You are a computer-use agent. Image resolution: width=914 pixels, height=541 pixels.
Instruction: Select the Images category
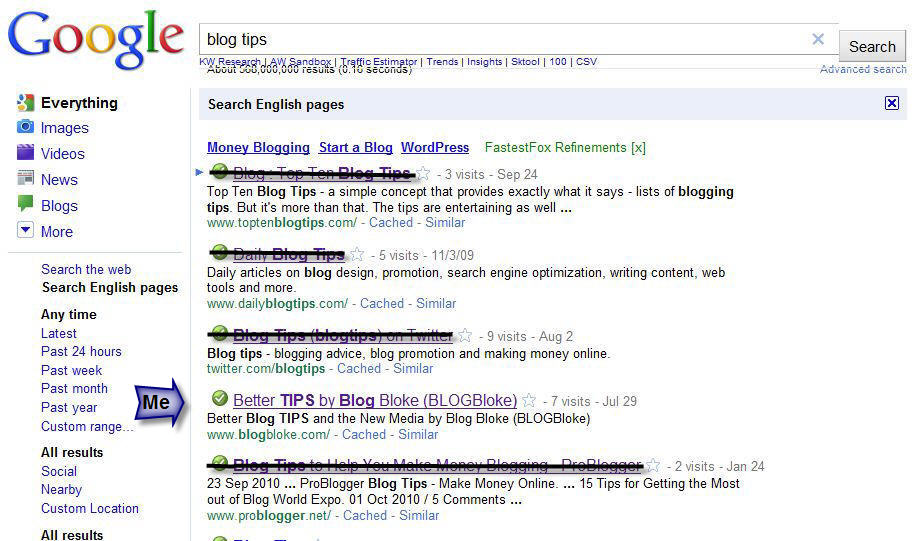coord(65,128)
